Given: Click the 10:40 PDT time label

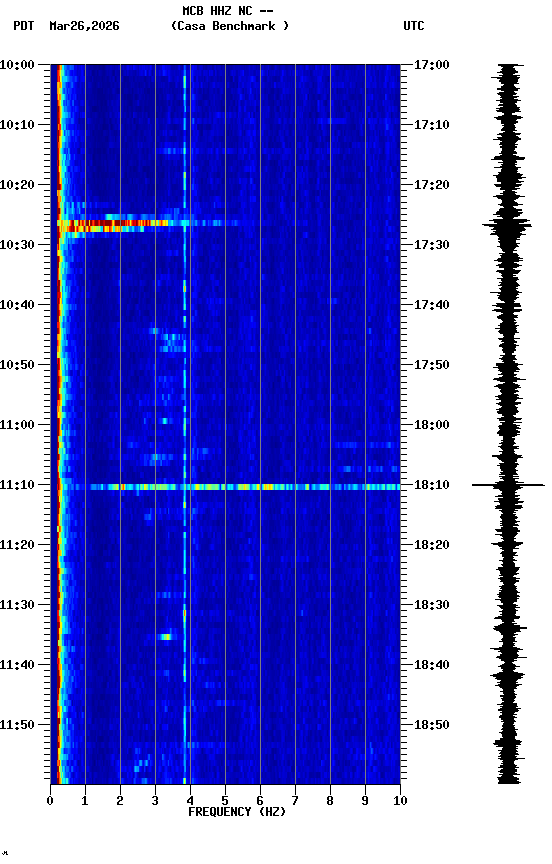Looking at the screenshot, I should click(x=17, y=305).
